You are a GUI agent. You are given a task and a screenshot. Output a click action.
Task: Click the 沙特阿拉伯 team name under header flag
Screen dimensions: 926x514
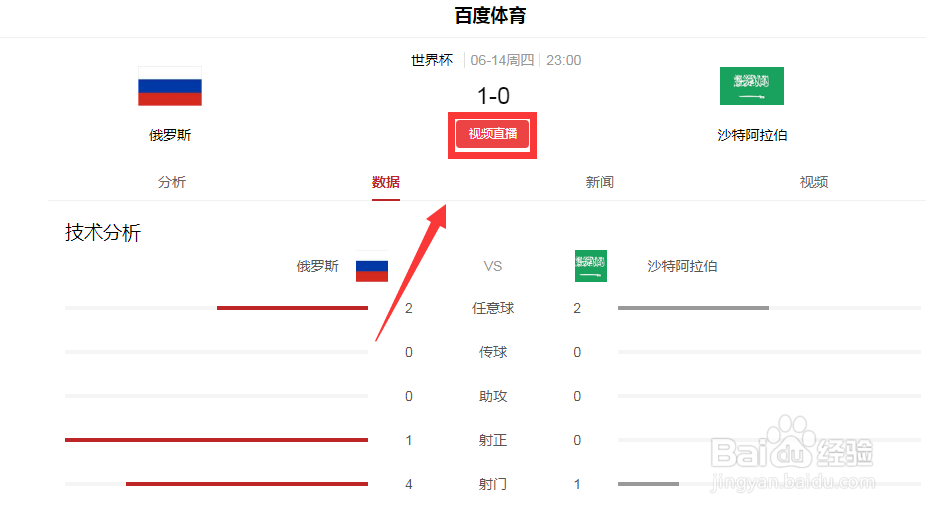click(x=752, y=135)
